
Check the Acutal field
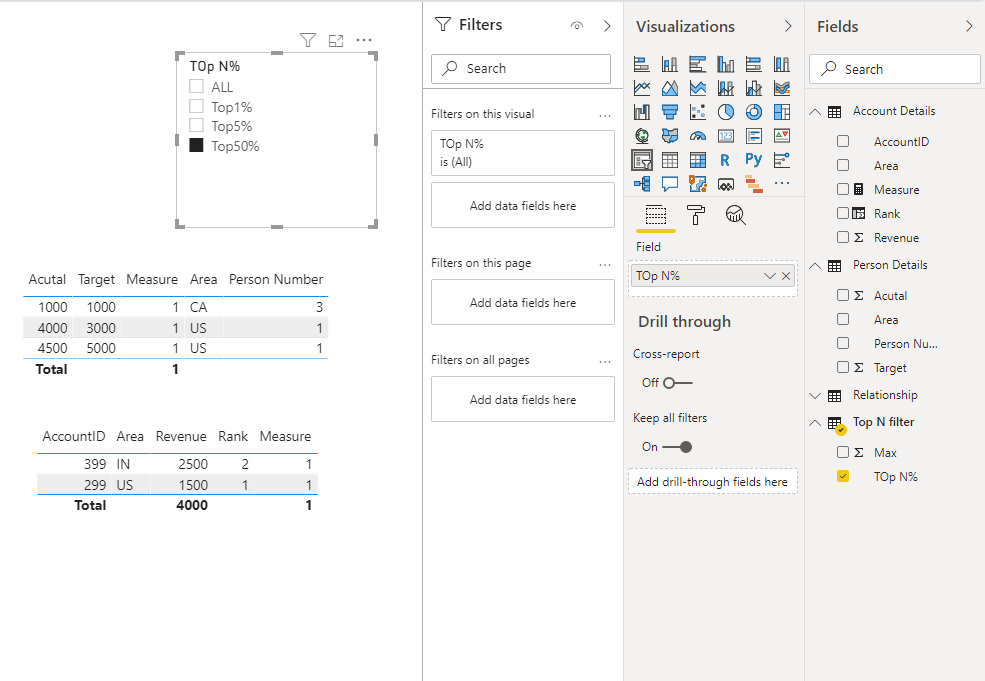pyautogui.click(x=843, y=295)
